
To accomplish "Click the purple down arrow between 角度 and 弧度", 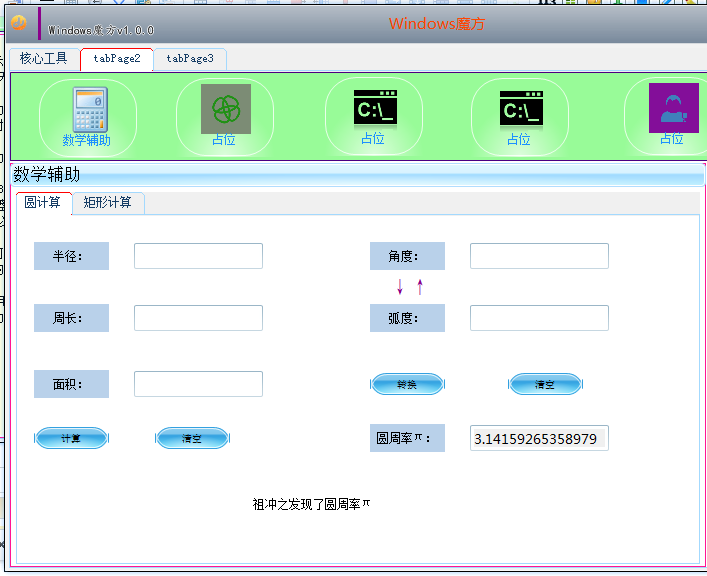I will point(400,286).
